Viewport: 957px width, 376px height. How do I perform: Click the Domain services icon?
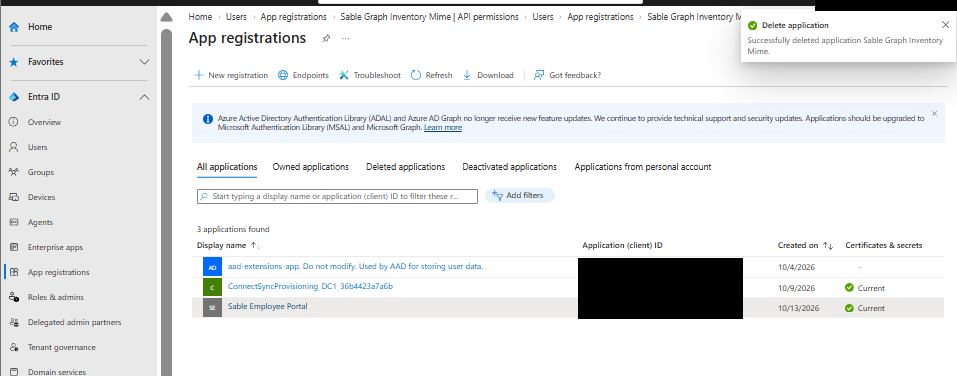(x=13, y=372)
